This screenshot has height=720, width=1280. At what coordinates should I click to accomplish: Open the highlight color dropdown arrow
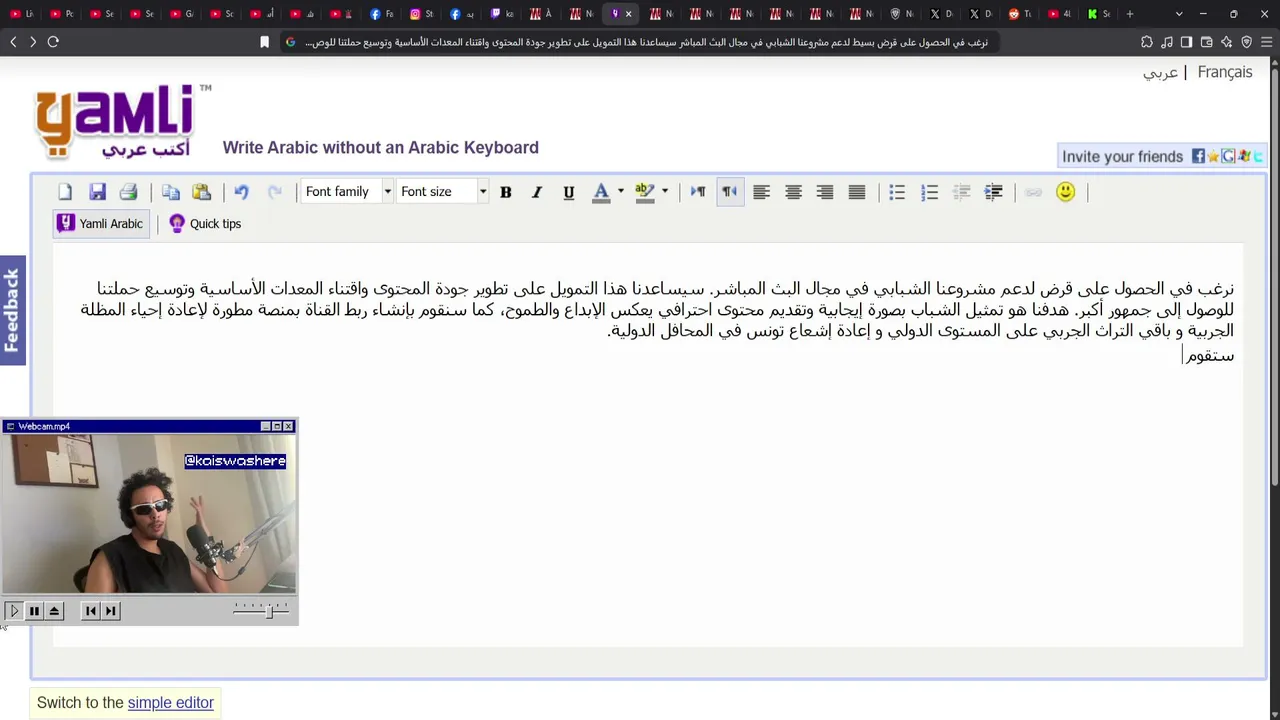tap(665, 192)
